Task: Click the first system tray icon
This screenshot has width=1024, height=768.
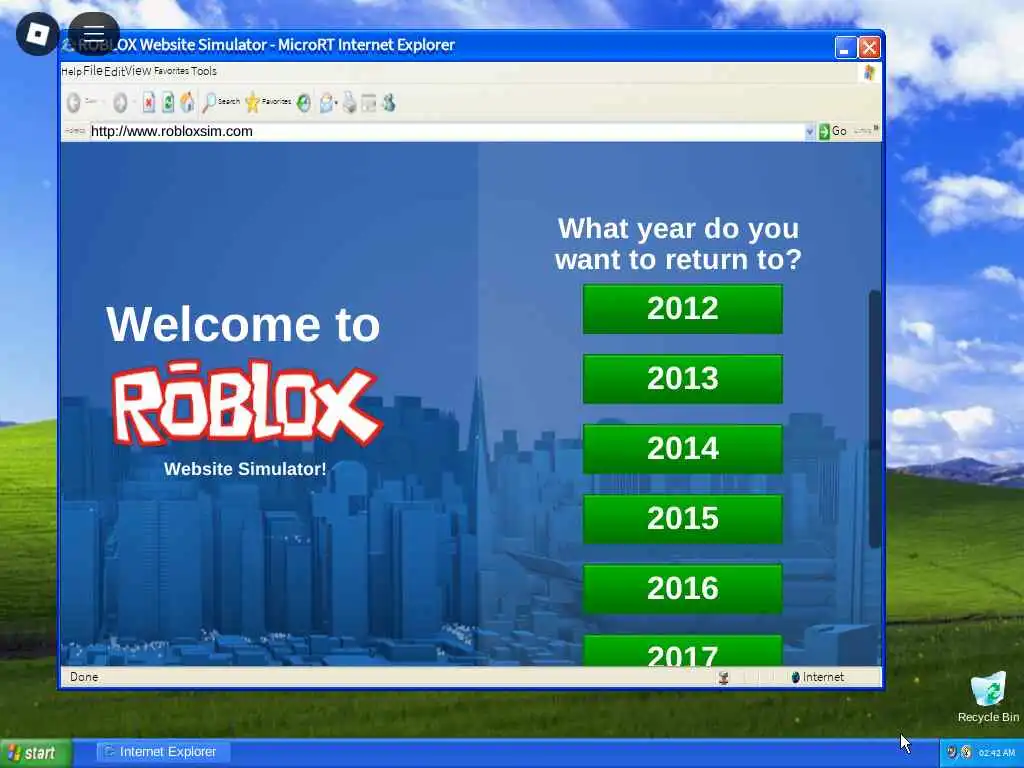Action: click(952, 752)
